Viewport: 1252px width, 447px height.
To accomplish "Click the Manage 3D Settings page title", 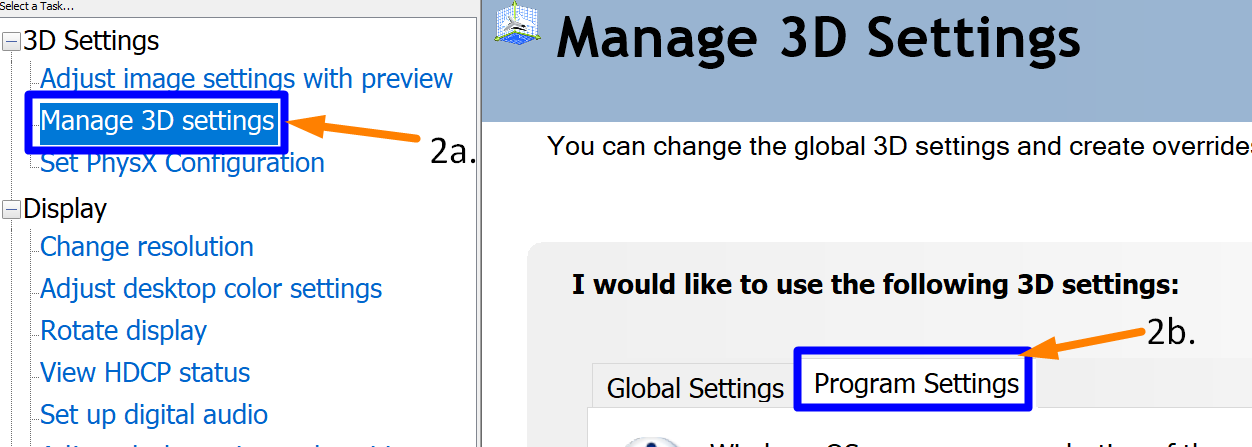I will [x=818, y=39].
